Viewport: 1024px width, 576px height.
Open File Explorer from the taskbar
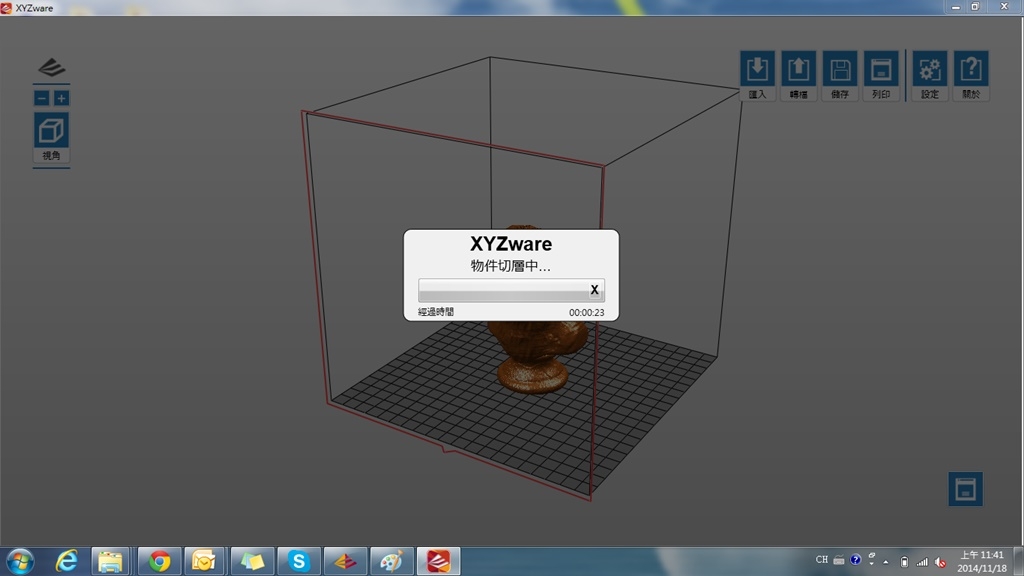click(110, 562)
